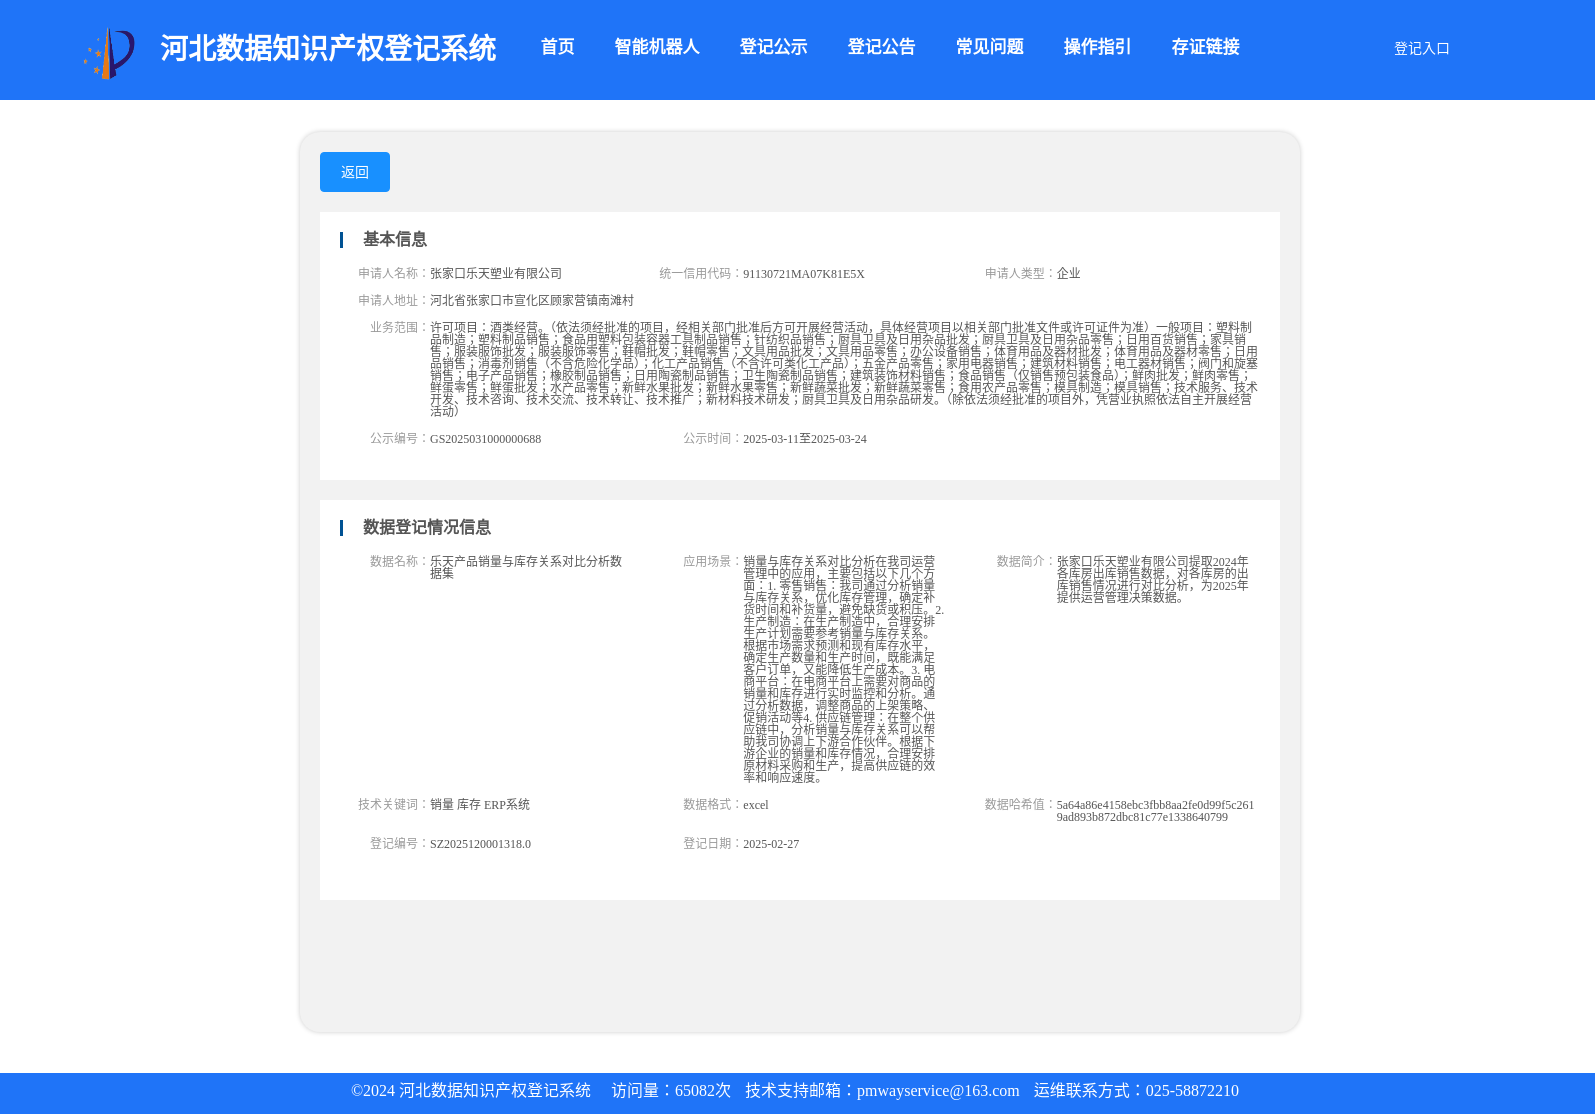The height and width of the screenshot is (1114, 1595).
Task: Select phone number 025-58872210 in footer
Action: [1192, 1091]
